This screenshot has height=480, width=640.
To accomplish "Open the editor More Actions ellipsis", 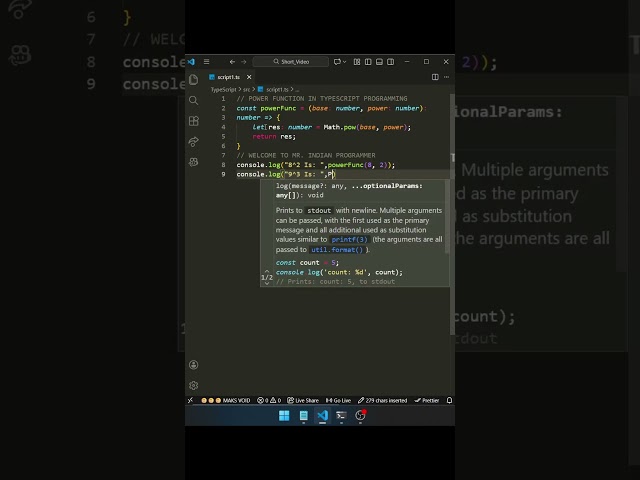I will point(447,77).
